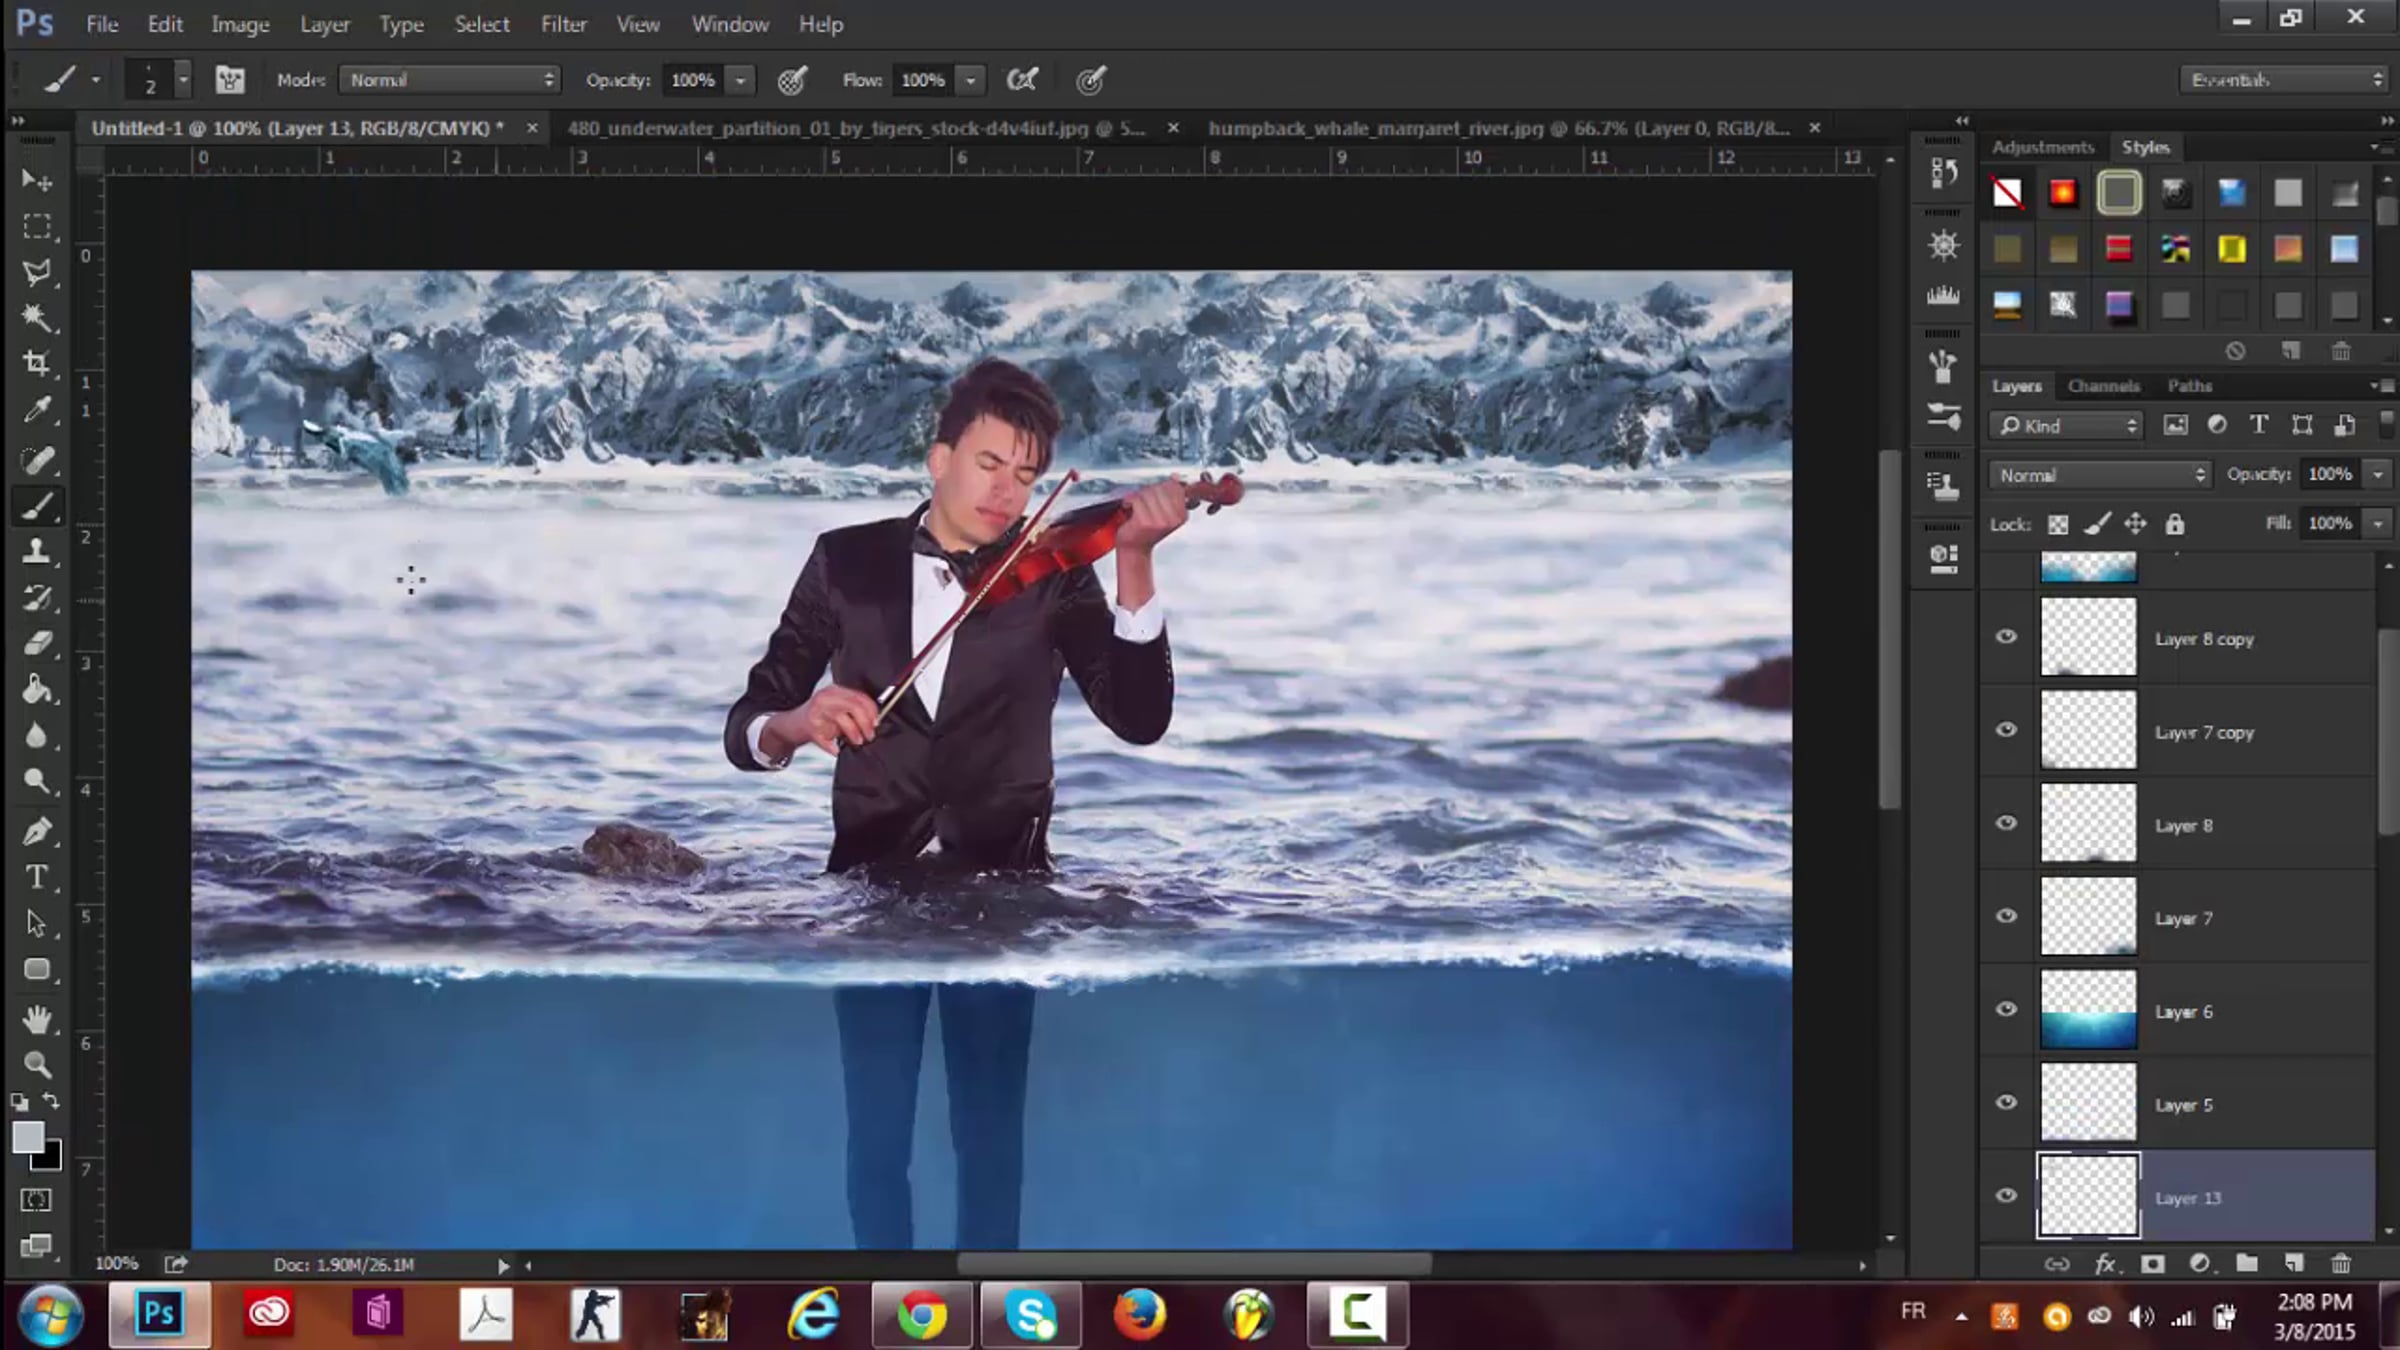Select the Crop tool
The image size is (2400, 1350).
(x=37, y=363)
